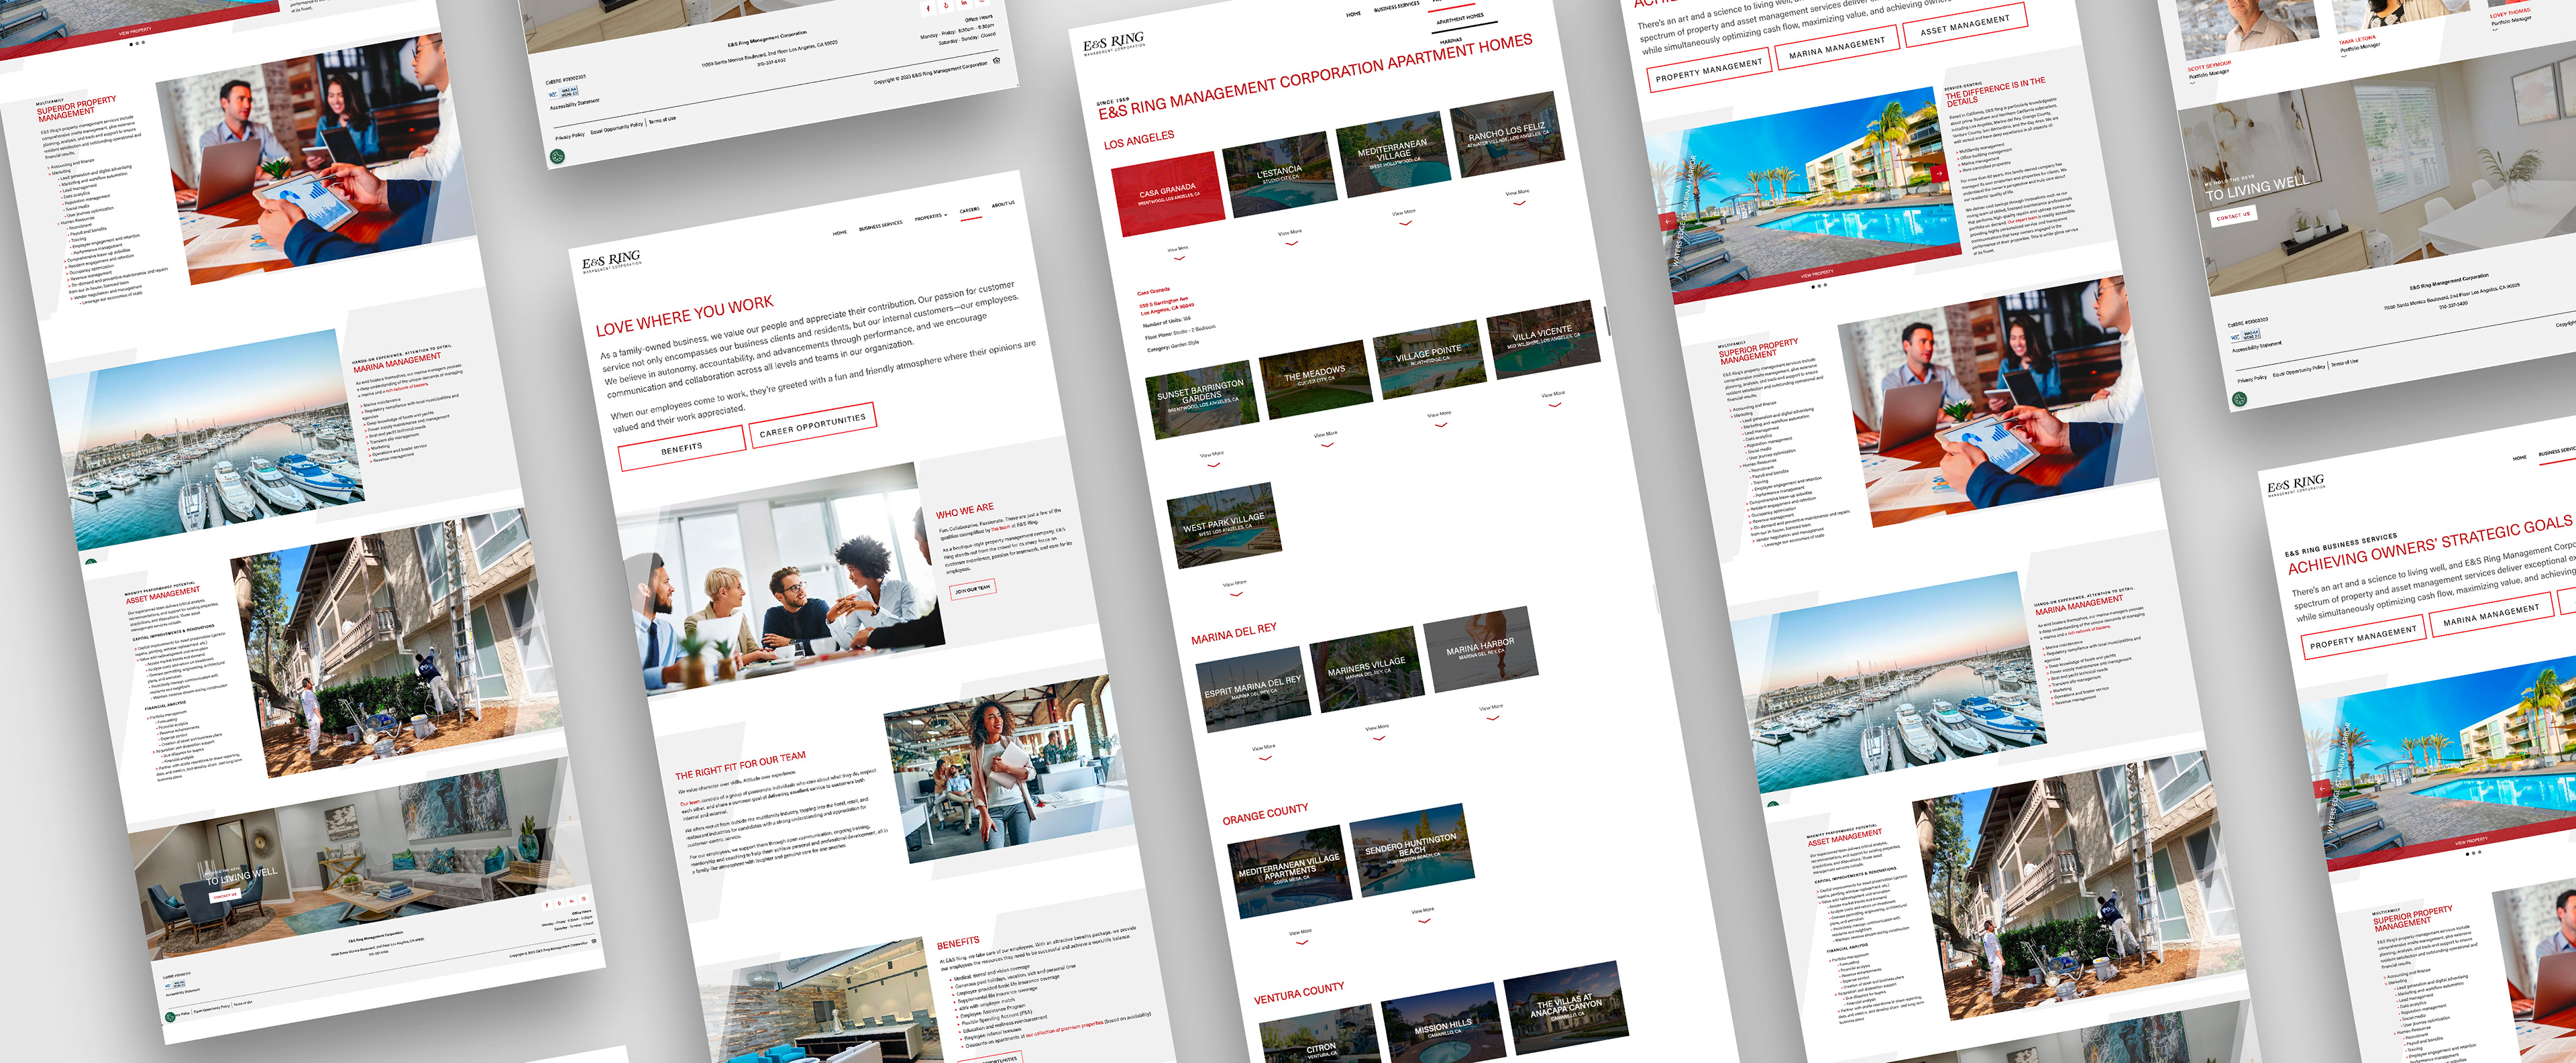
Task: Open HOME in the careers page navigation
Action: click(x=840, y=232)
